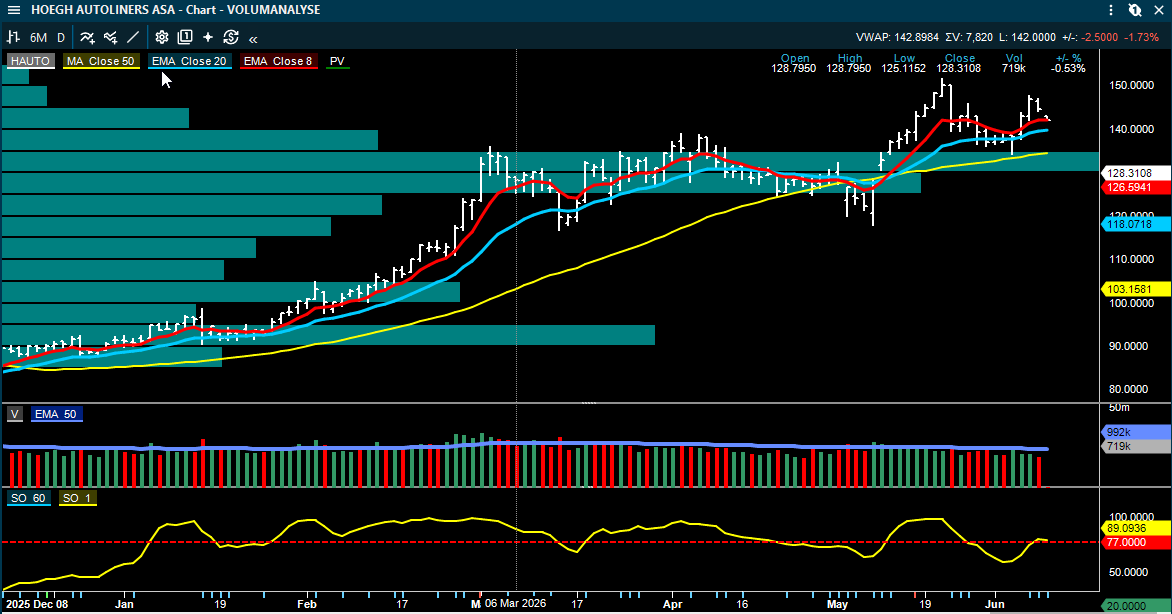Image resolution: width=1172 pixels, height=614 pixels.
Task: Click the Apr date axis label
Action: pyautogui.click(x=673, y=604)
